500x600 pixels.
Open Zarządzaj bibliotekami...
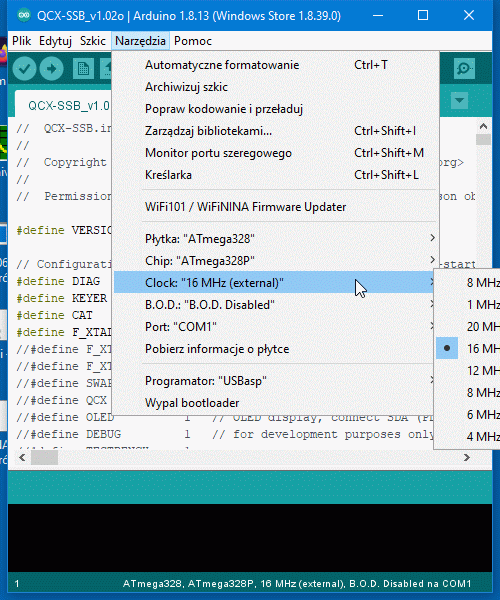click(x=276, y=131)
